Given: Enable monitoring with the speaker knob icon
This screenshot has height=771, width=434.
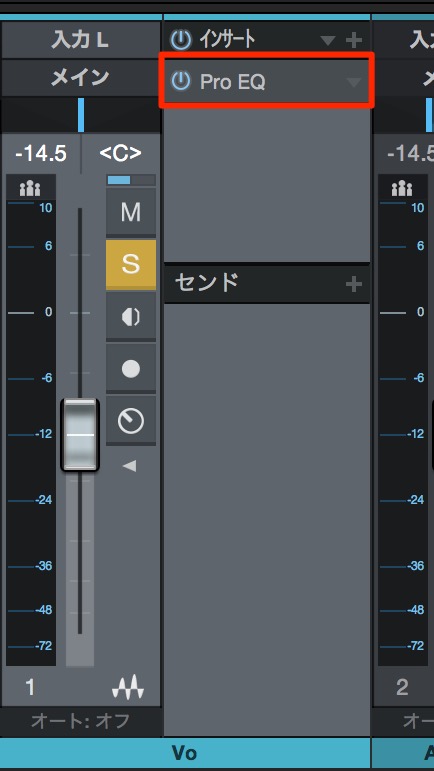Looking at the screenshot, I should [x=131, y=421].
